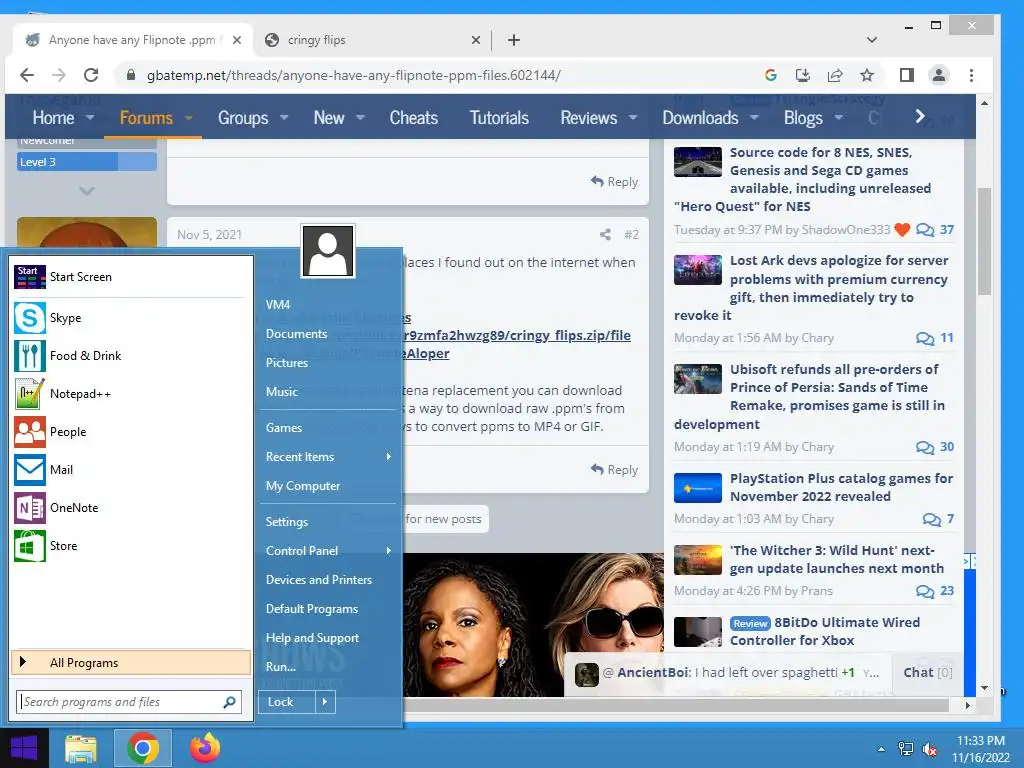Click the Search programs and files field
The image size is (1024, 768).
pyautogui.click(x=129, y=702)
